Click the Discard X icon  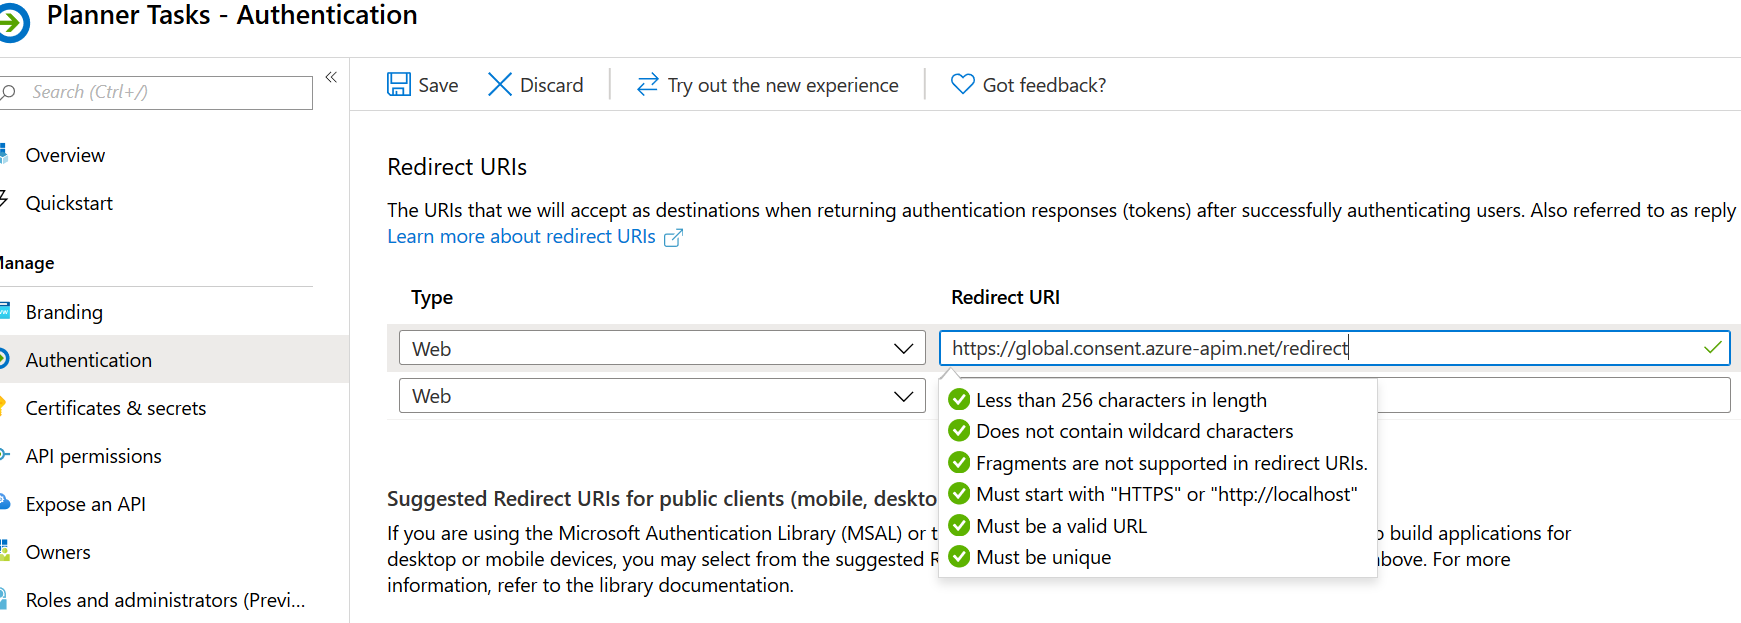click(499, 85)
